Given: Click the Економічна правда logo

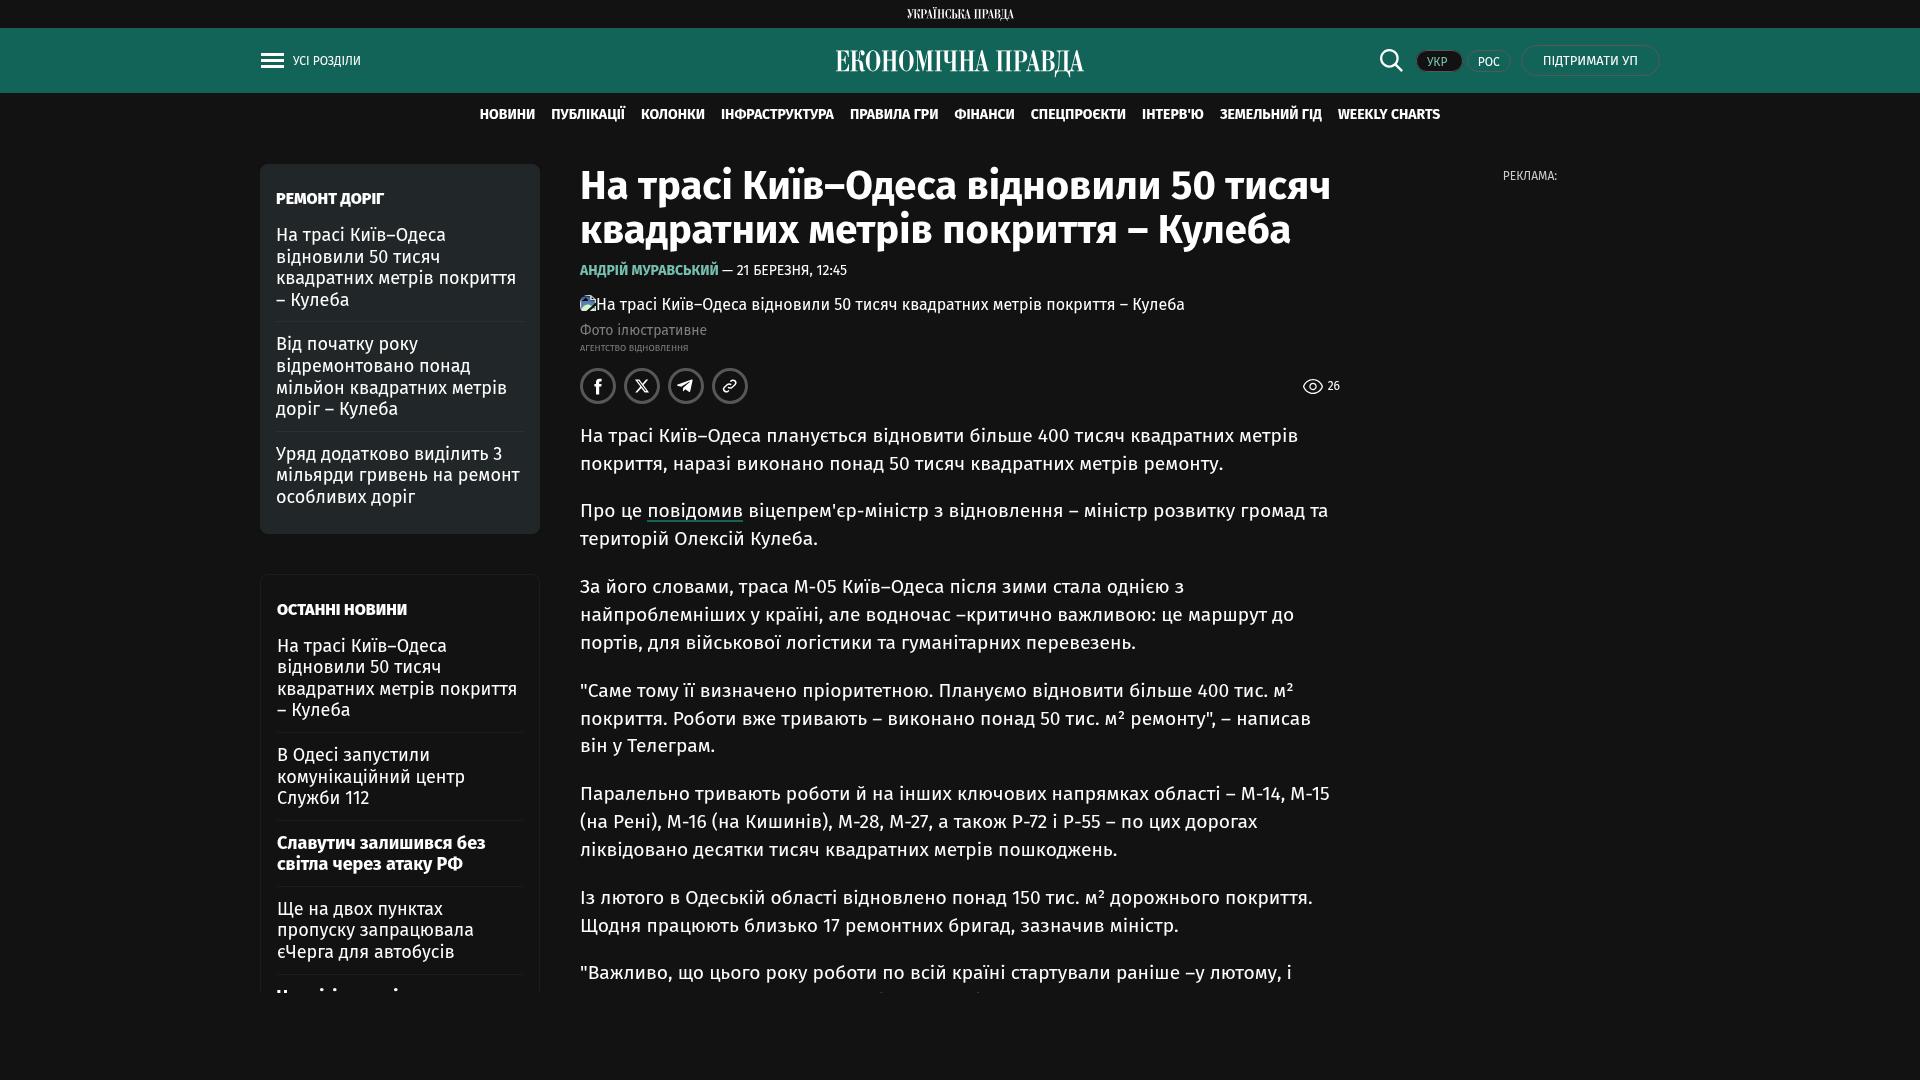Looking at the screenshot, I should (959, 62).
